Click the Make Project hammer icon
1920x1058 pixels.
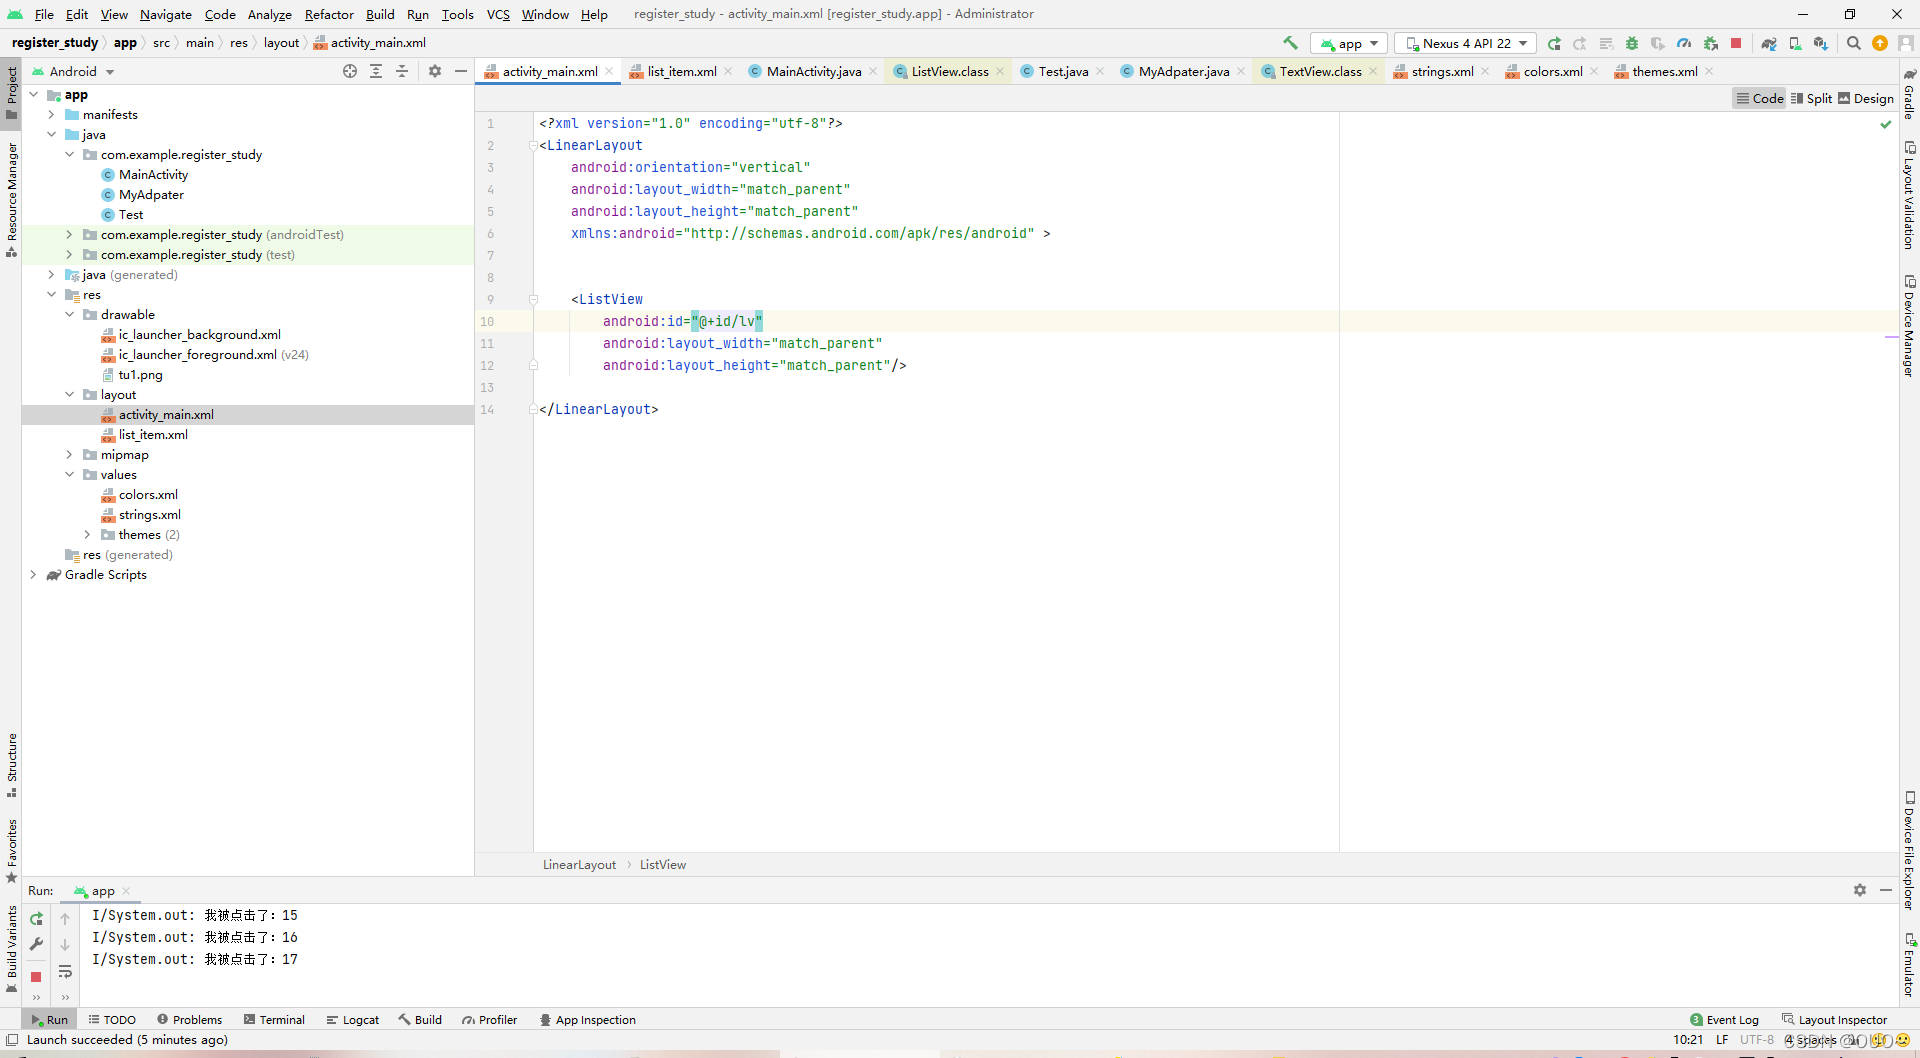tap(1290, 43)
